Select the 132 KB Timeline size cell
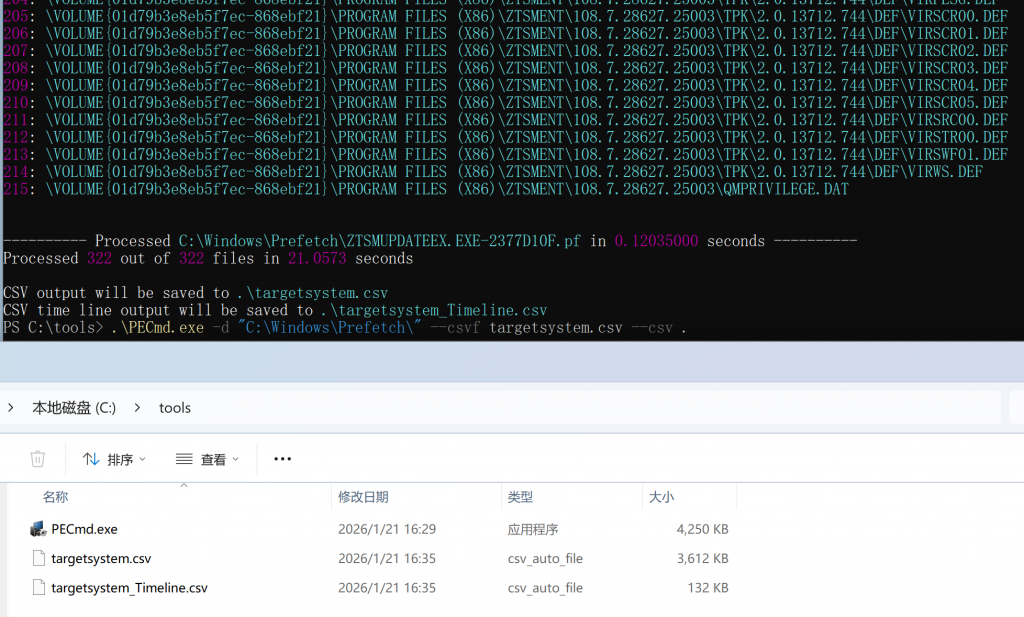Screen dimensions: 1024x617 tap(708, 588)
